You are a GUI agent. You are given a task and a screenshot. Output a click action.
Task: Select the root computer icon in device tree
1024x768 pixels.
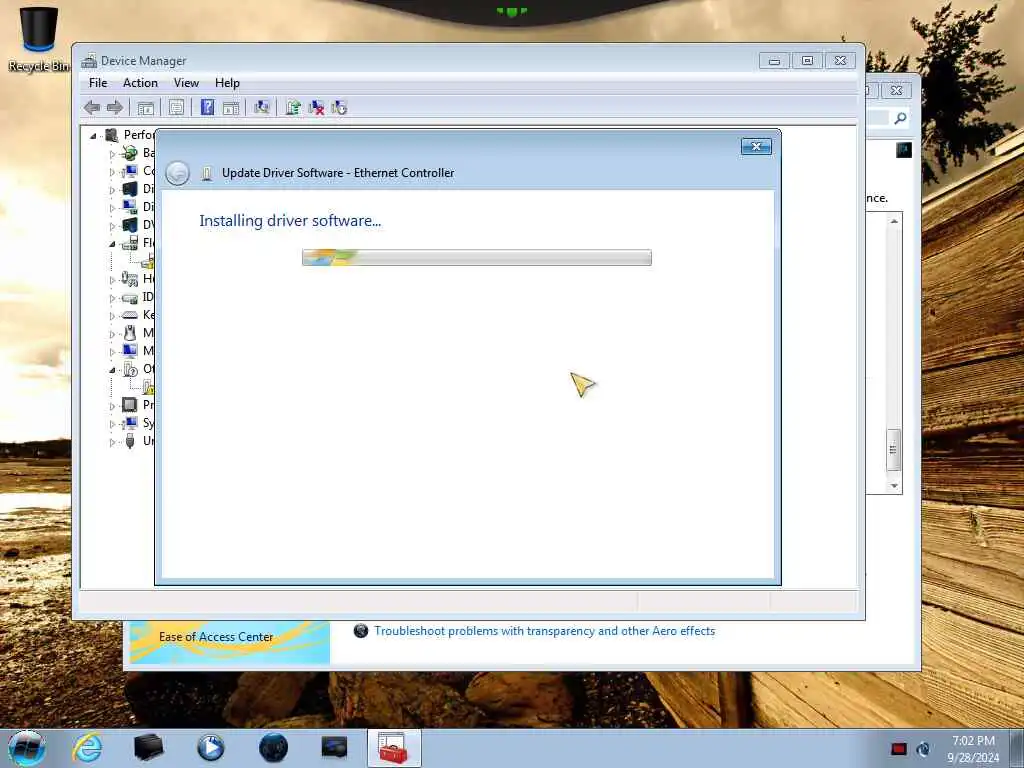click(x=112, y=135)
